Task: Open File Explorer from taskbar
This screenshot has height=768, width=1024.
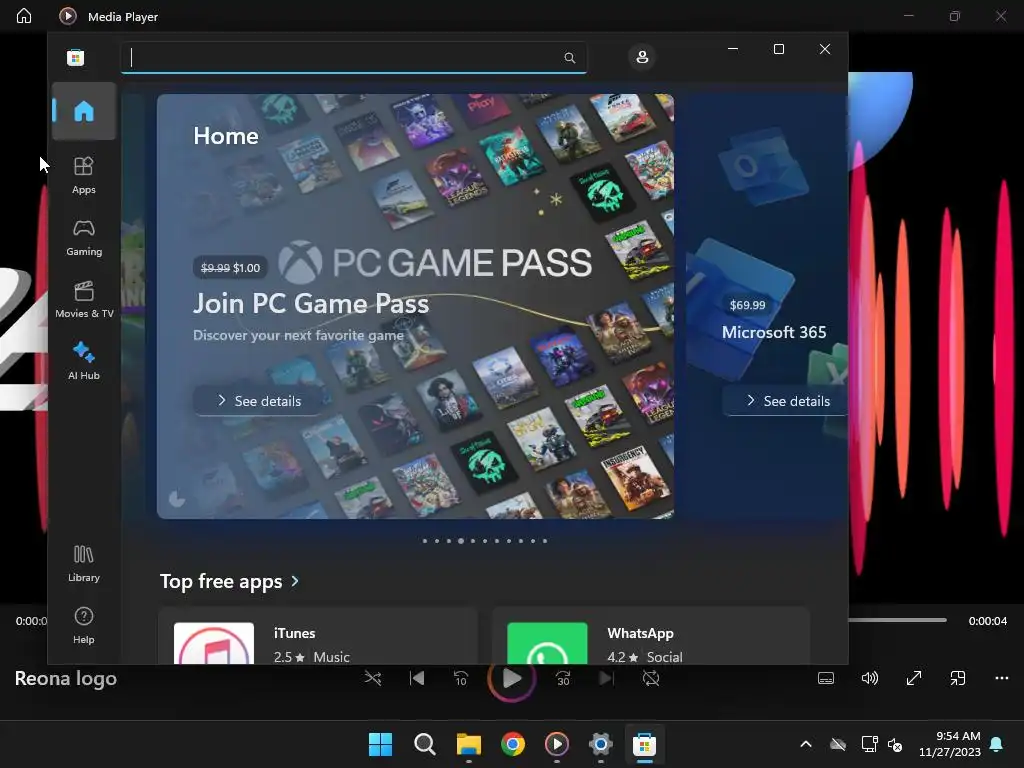Action: 469,744
